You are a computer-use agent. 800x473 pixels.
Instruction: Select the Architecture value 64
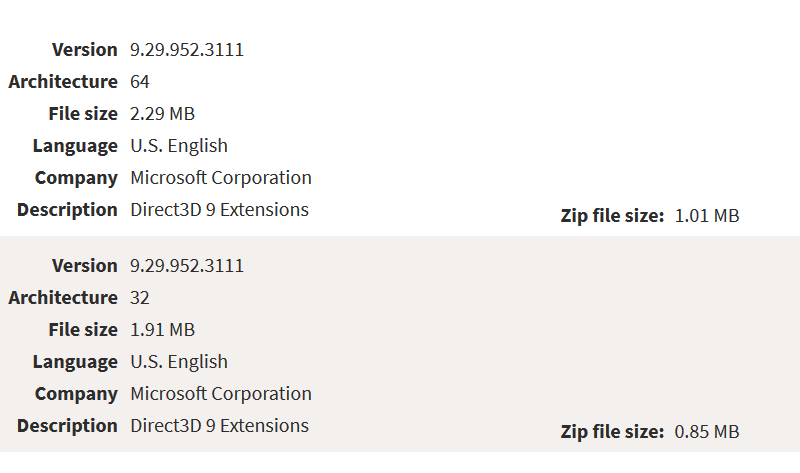[x=140, y=82]
